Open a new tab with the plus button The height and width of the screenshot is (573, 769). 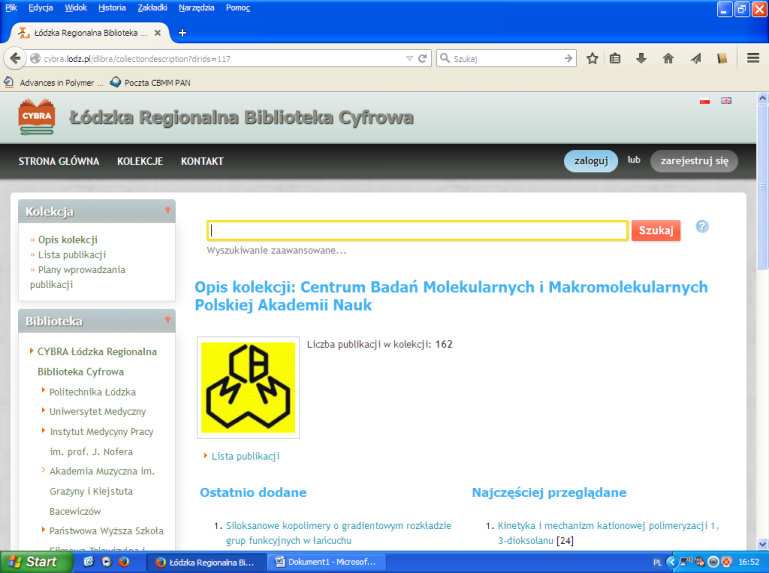(182, 33)
